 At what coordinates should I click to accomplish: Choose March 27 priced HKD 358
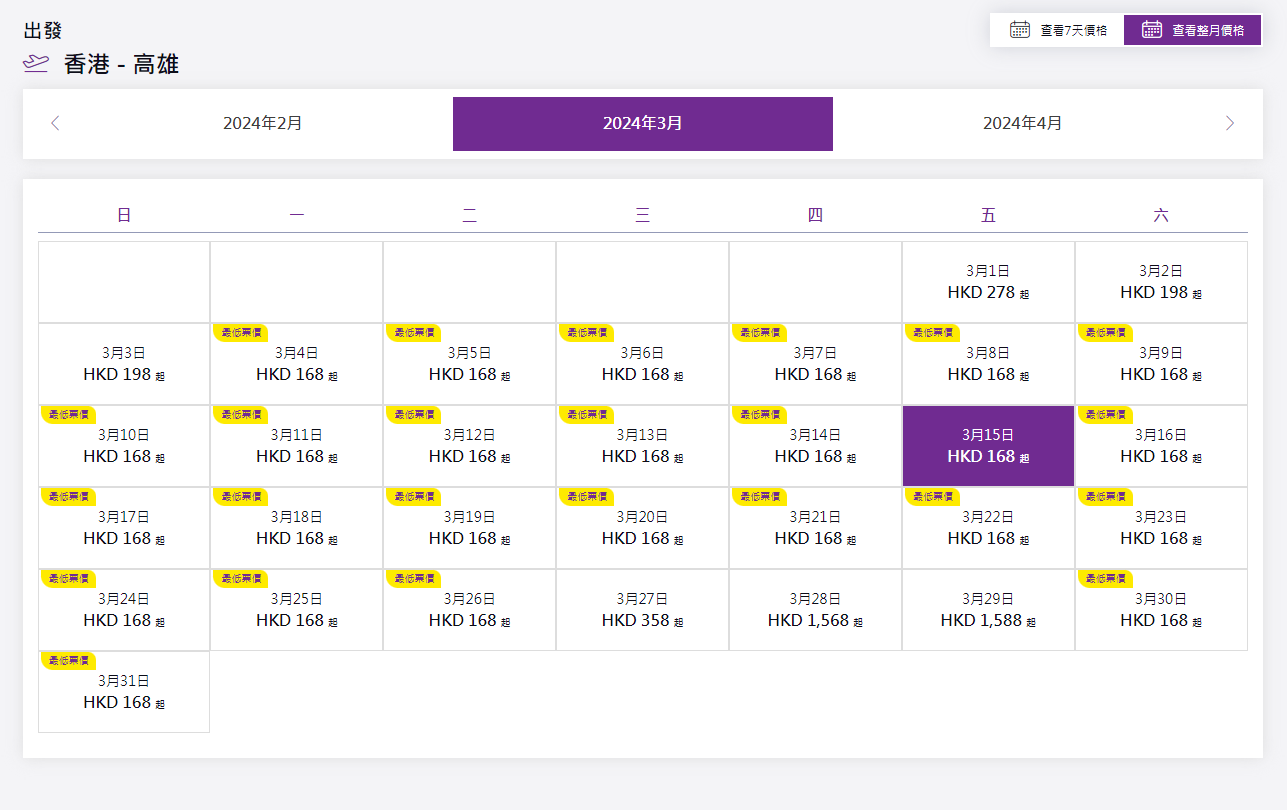pos(642,610)
